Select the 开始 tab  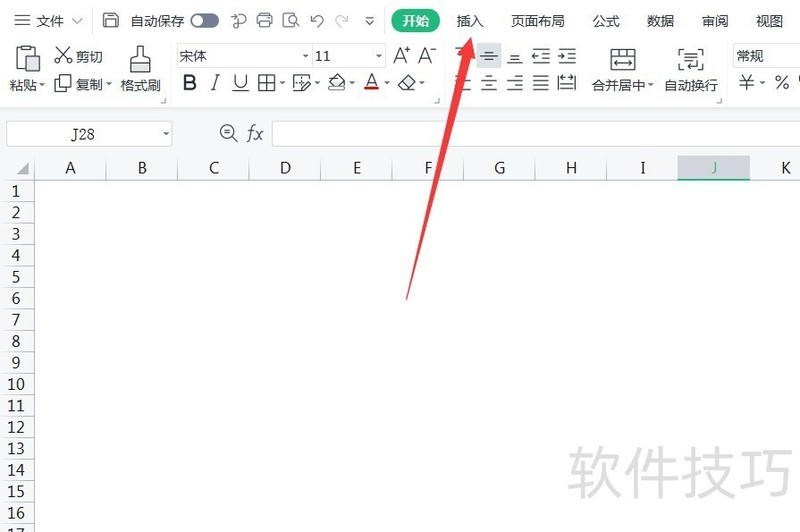pyautogui.click(x=415, y=21)
